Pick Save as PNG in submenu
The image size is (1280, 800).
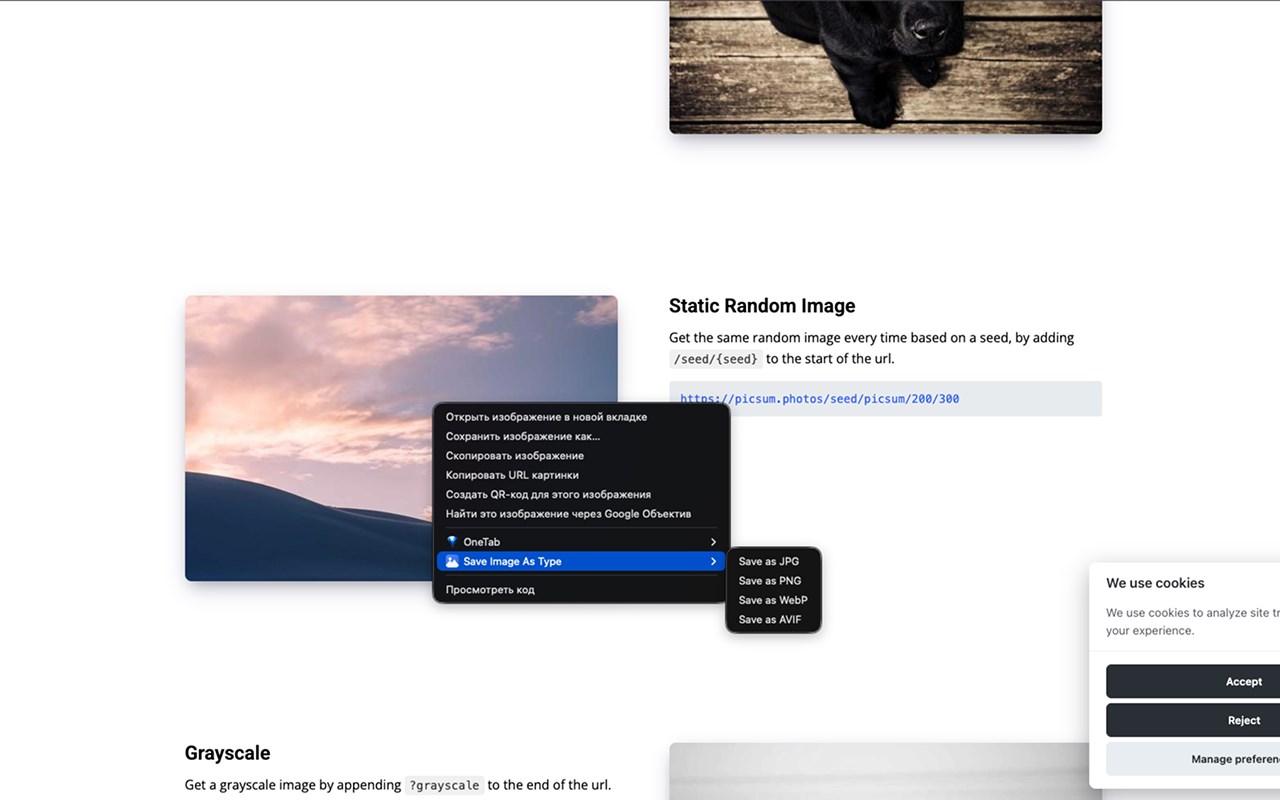click(x=773, y=581)
